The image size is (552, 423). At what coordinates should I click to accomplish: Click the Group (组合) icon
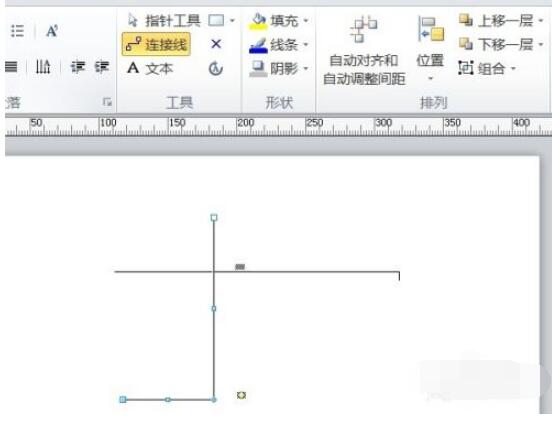click(x=465, y=68)
